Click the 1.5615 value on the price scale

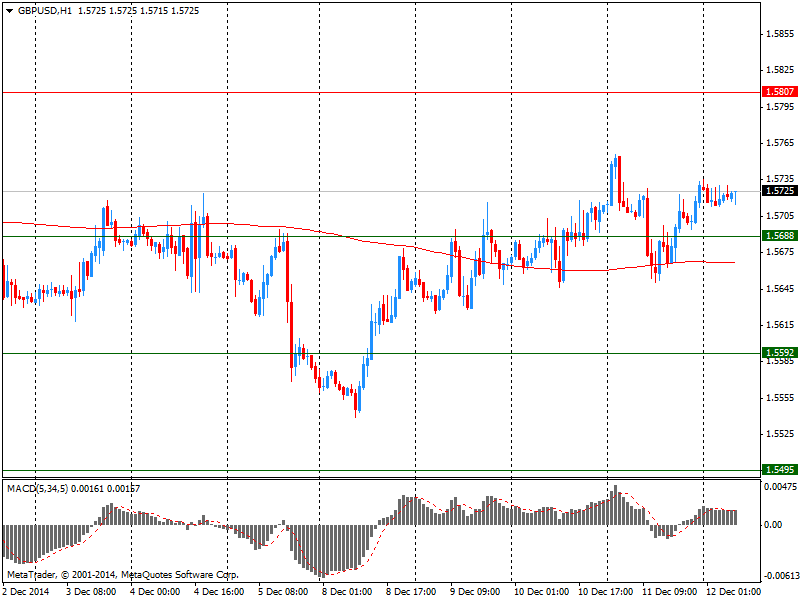tap(780, 325)
